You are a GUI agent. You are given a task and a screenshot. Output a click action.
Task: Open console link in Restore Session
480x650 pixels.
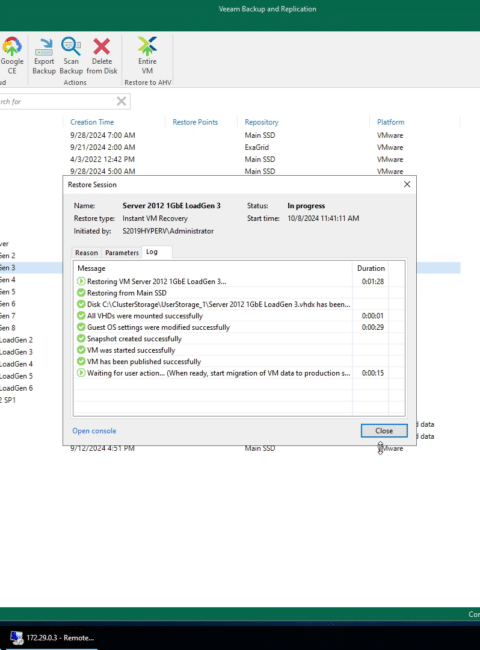point(94,431)
